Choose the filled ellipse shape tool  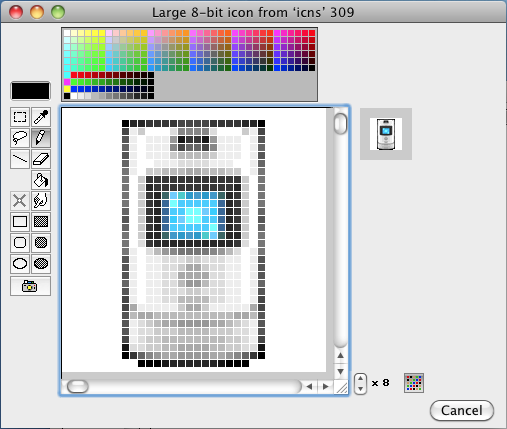click(41, 264)
